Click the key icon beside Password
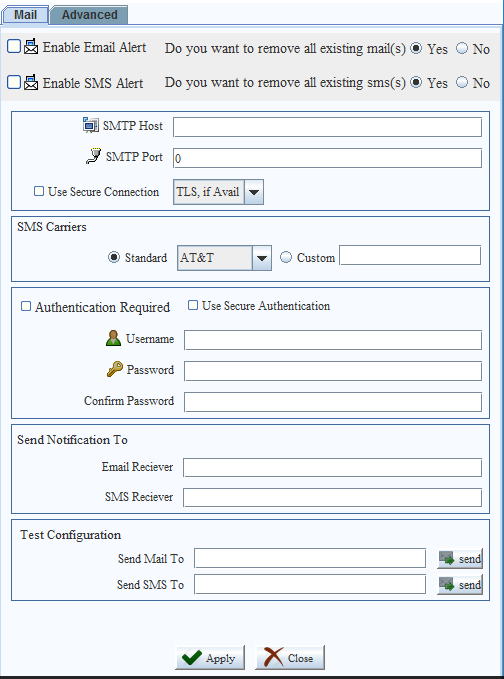 114,369
